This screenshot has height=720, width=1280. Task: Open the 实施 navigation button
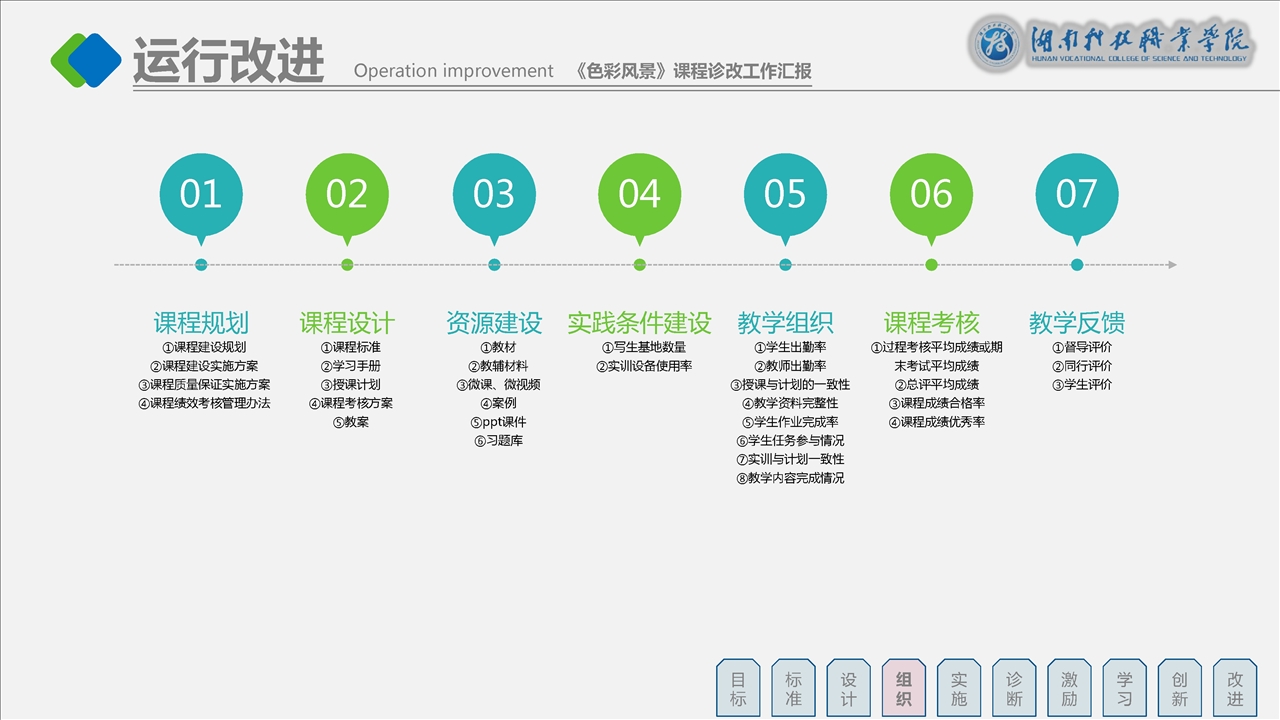(959, 689)
